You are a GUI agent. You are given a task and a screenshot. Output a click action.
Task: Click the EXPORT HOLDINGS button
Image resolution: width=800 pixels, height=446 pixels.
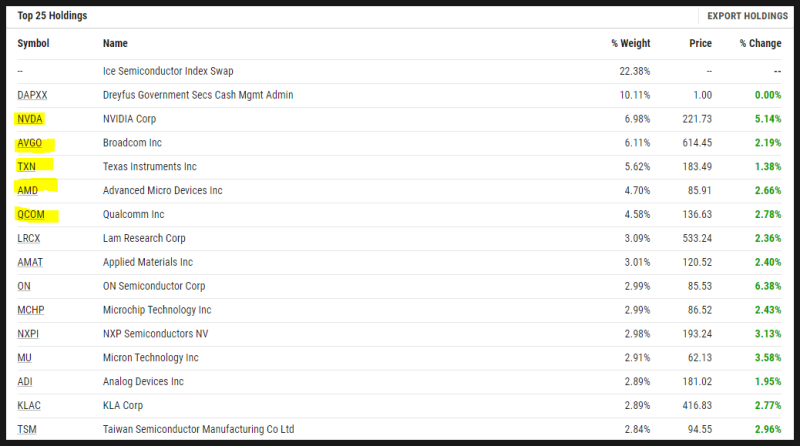[747, 16]
